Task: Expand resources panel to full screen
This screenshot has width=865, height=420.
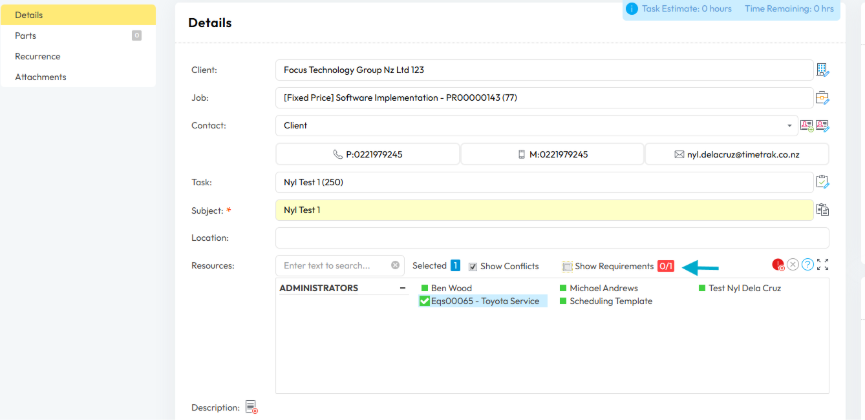Action: (823, 266)
